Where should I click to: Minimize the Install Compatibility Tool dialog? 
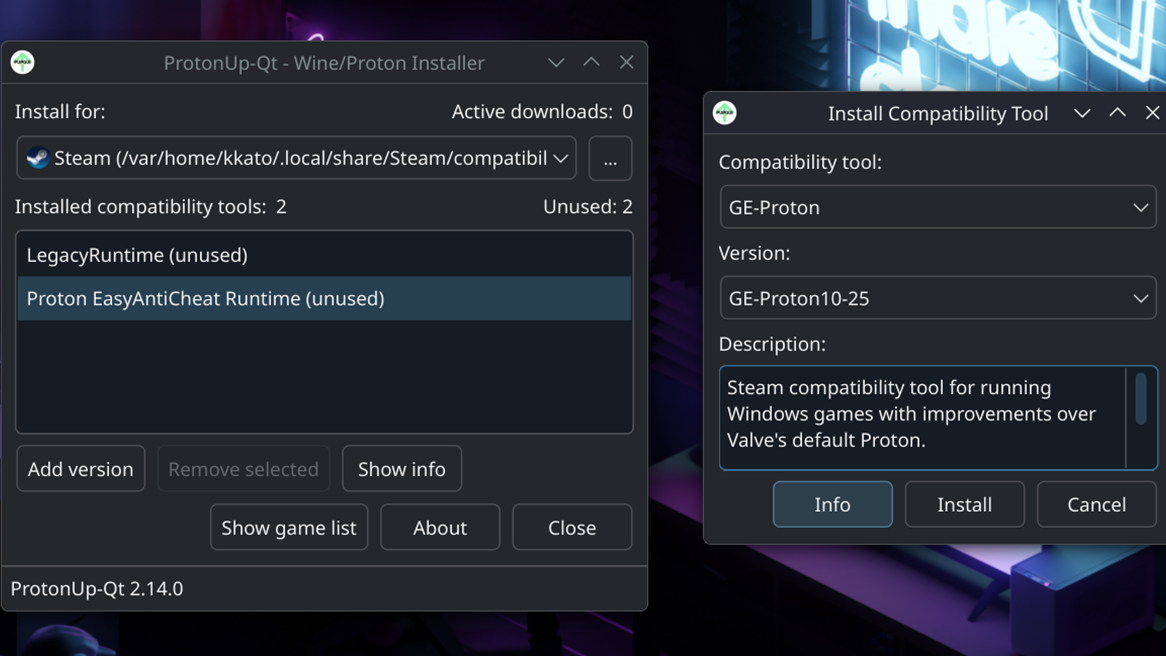pos(1082,113)
